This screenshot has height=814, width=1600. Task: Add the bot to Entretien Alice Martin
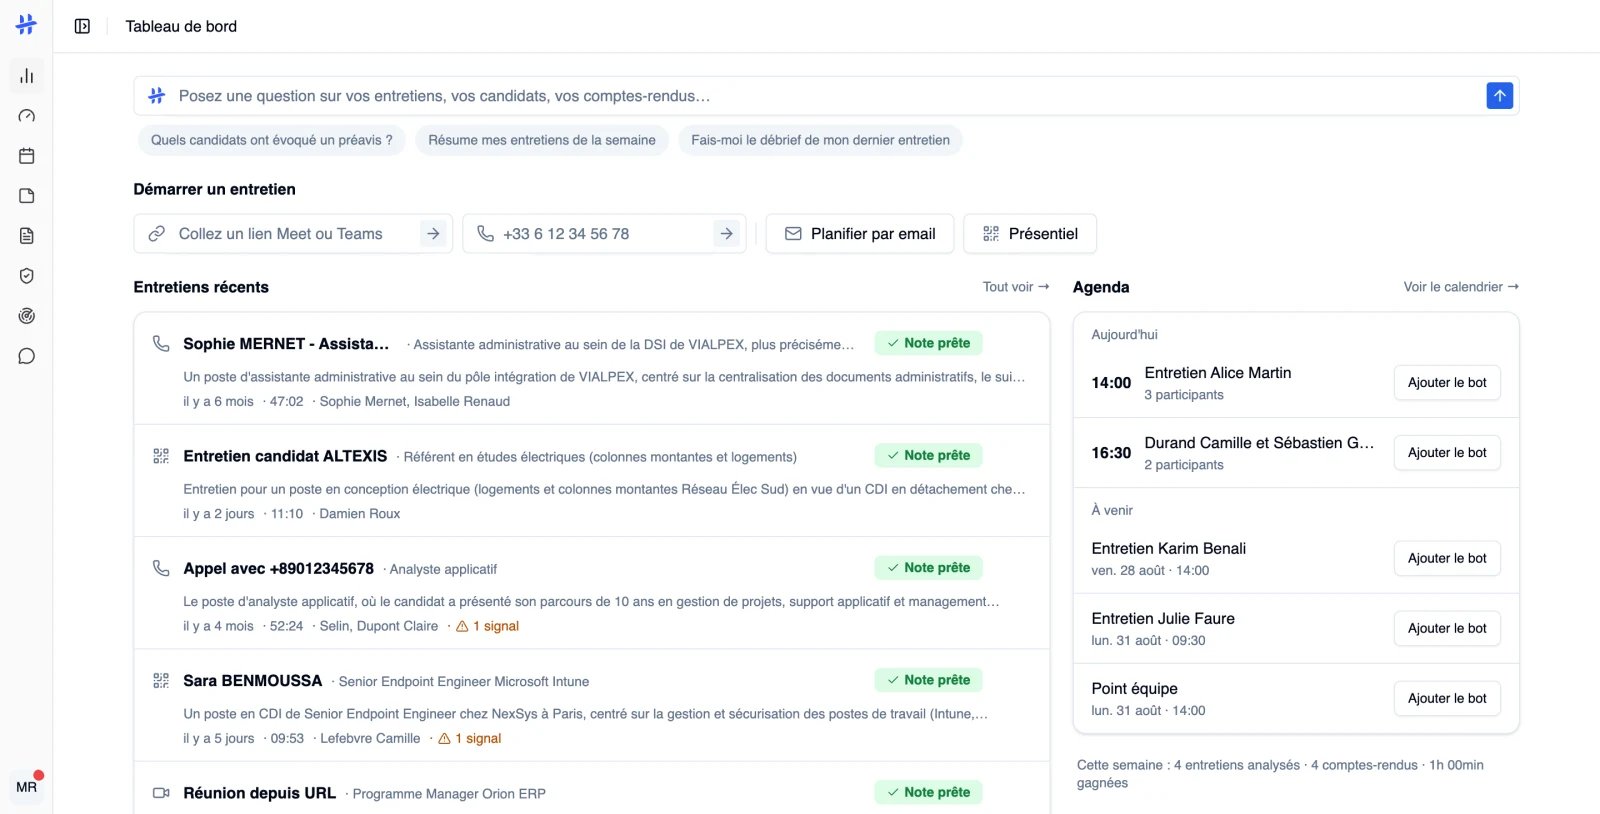pos(1447,383)
